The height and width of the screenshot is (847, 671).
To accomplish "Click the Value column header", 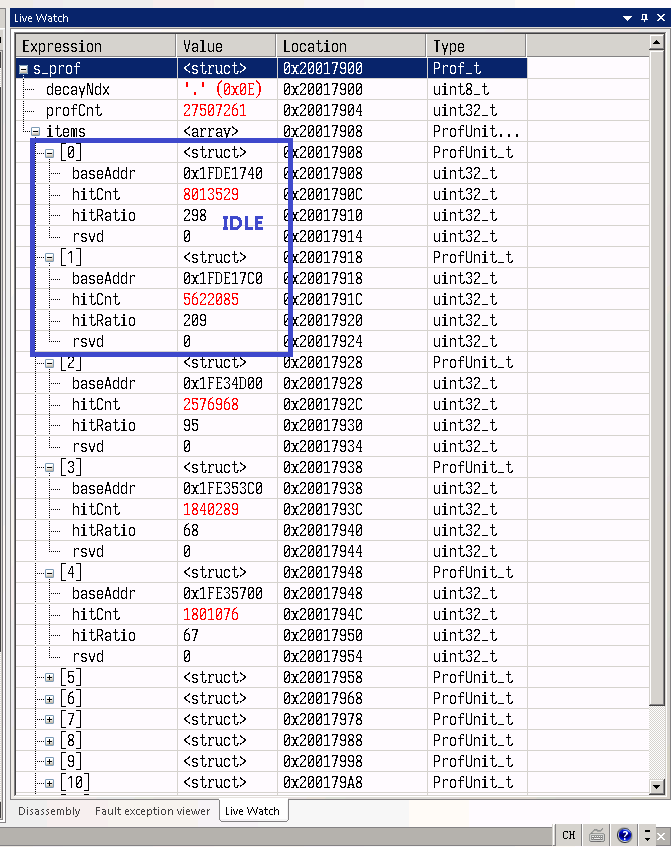I will (226, 46).
